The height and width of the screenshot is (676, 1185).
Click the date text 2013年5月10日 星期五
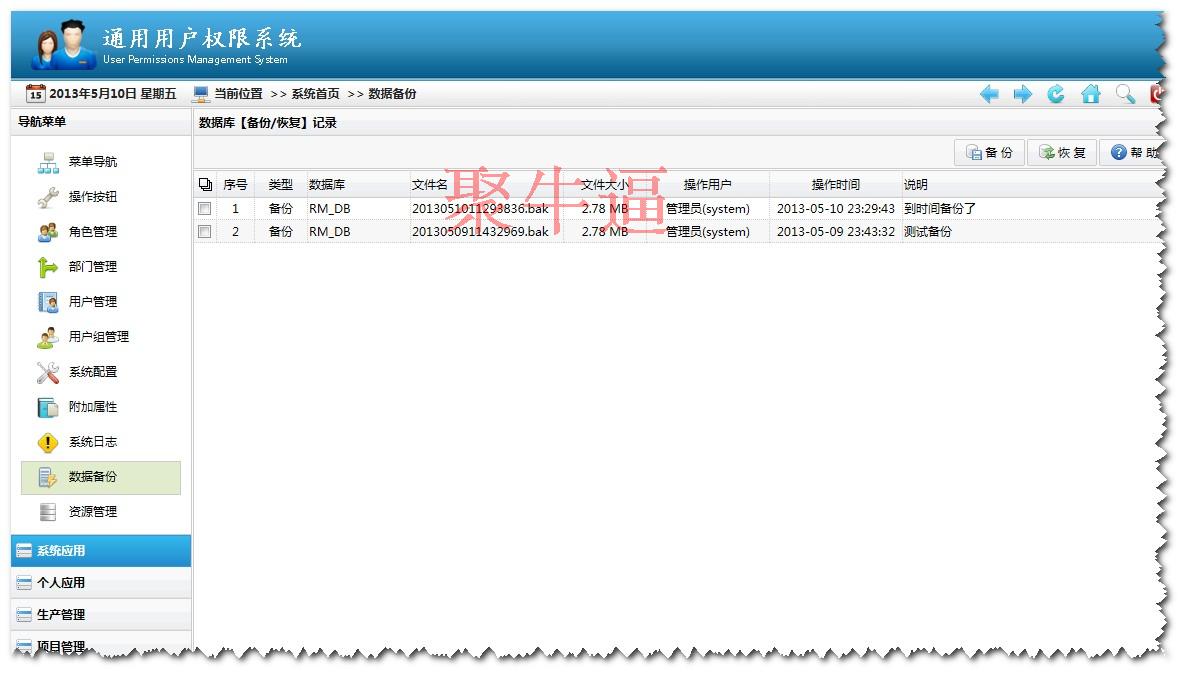[113, 94]
